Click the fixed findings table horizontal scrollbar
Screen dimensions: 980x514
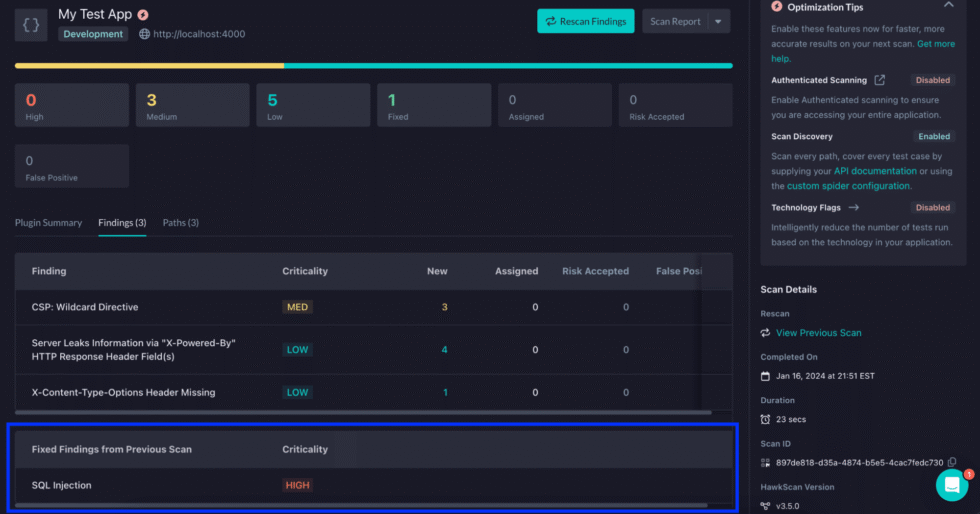[x=361, y=505]
